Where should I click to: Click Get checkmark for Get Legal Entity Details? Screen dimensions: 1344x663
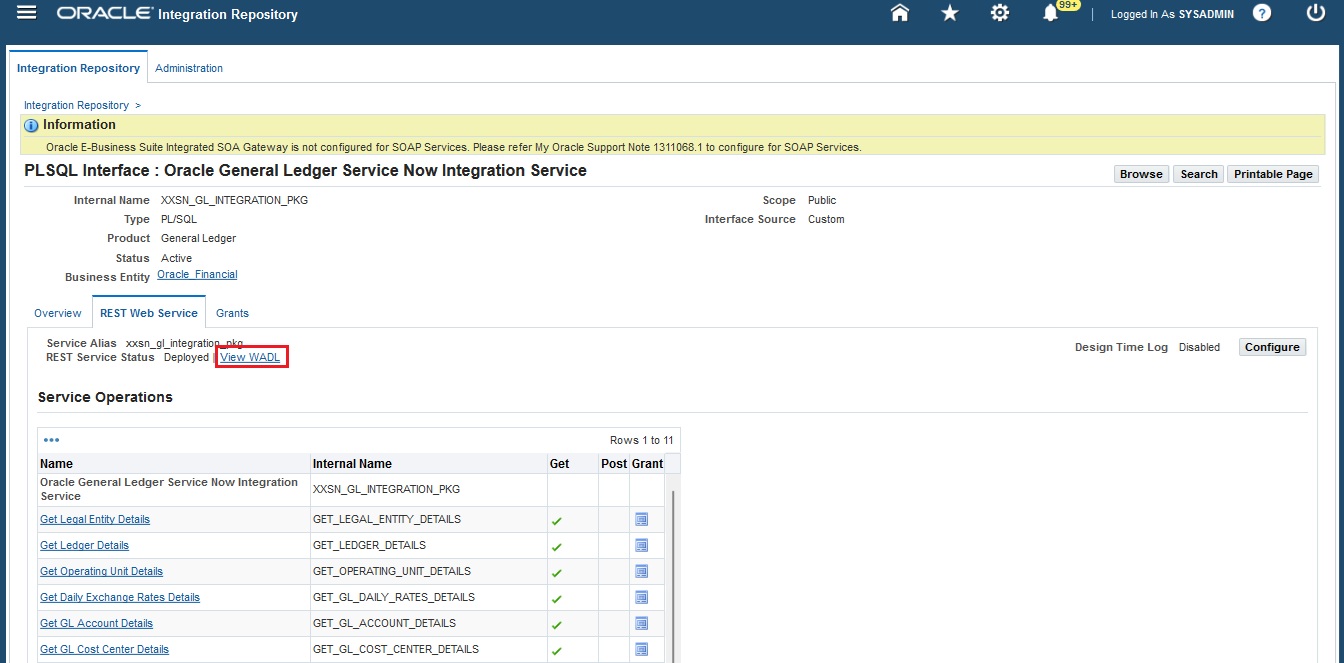pos(557,521)
